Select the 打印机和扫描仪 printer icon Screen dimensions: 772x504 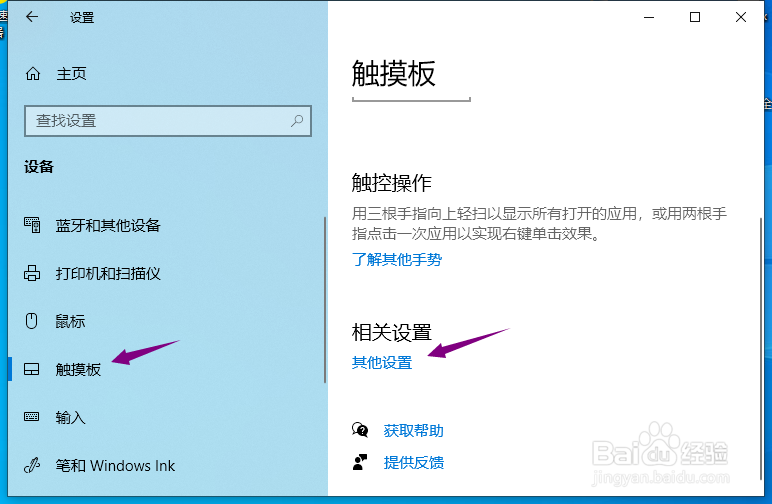click(x=32, y=273)
